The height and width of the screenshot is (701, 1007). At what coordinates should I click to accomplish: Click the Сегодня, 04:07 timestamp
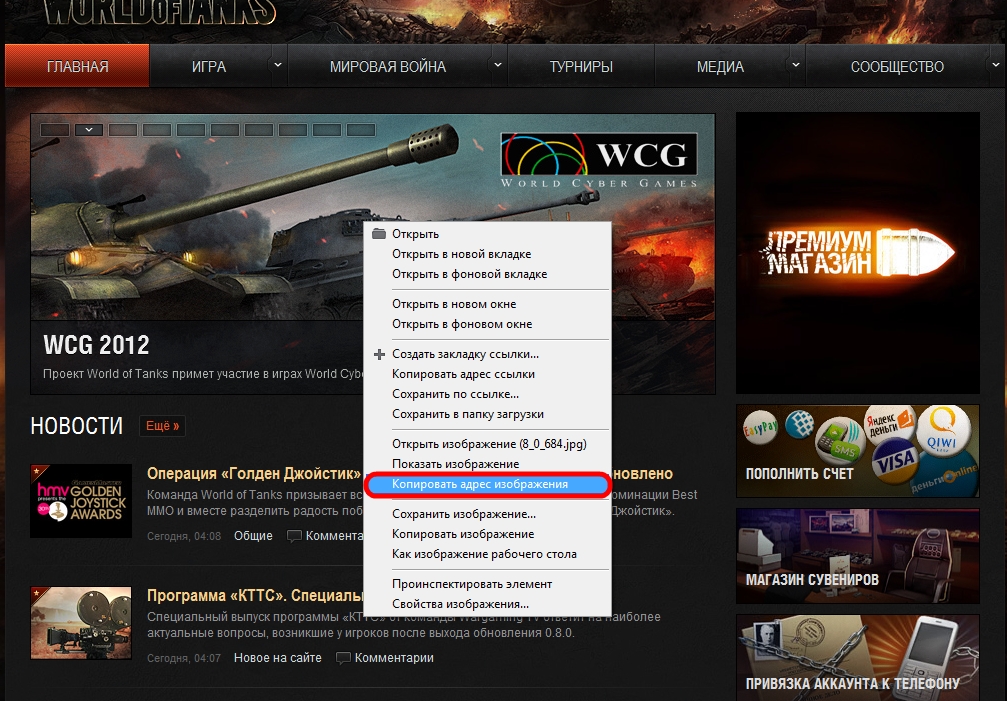184,658
